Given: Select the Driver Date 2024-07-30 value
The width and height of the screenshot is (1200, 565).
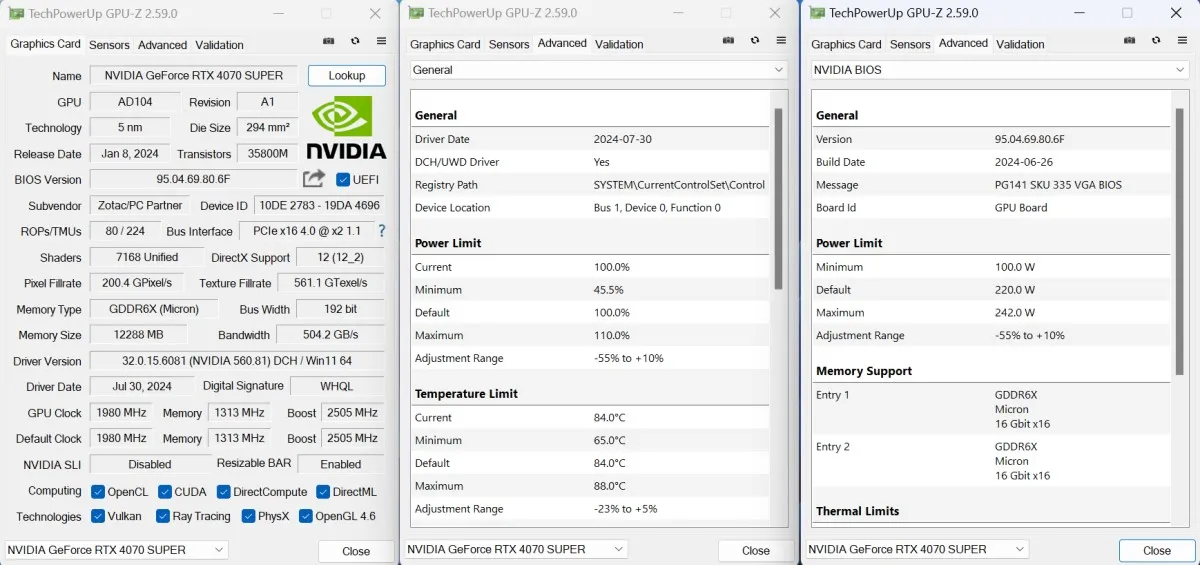Looking at the screenshot, I should pos(623,139).
